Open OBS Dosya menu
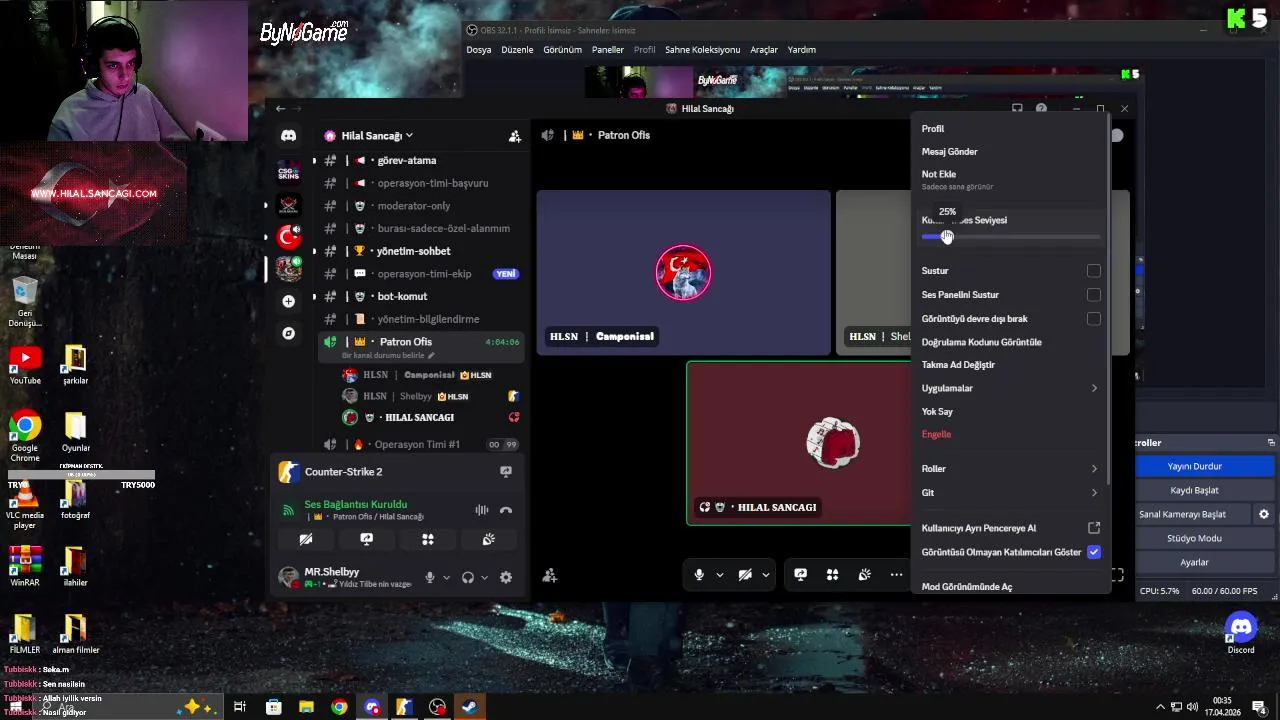 pos(479,50)
